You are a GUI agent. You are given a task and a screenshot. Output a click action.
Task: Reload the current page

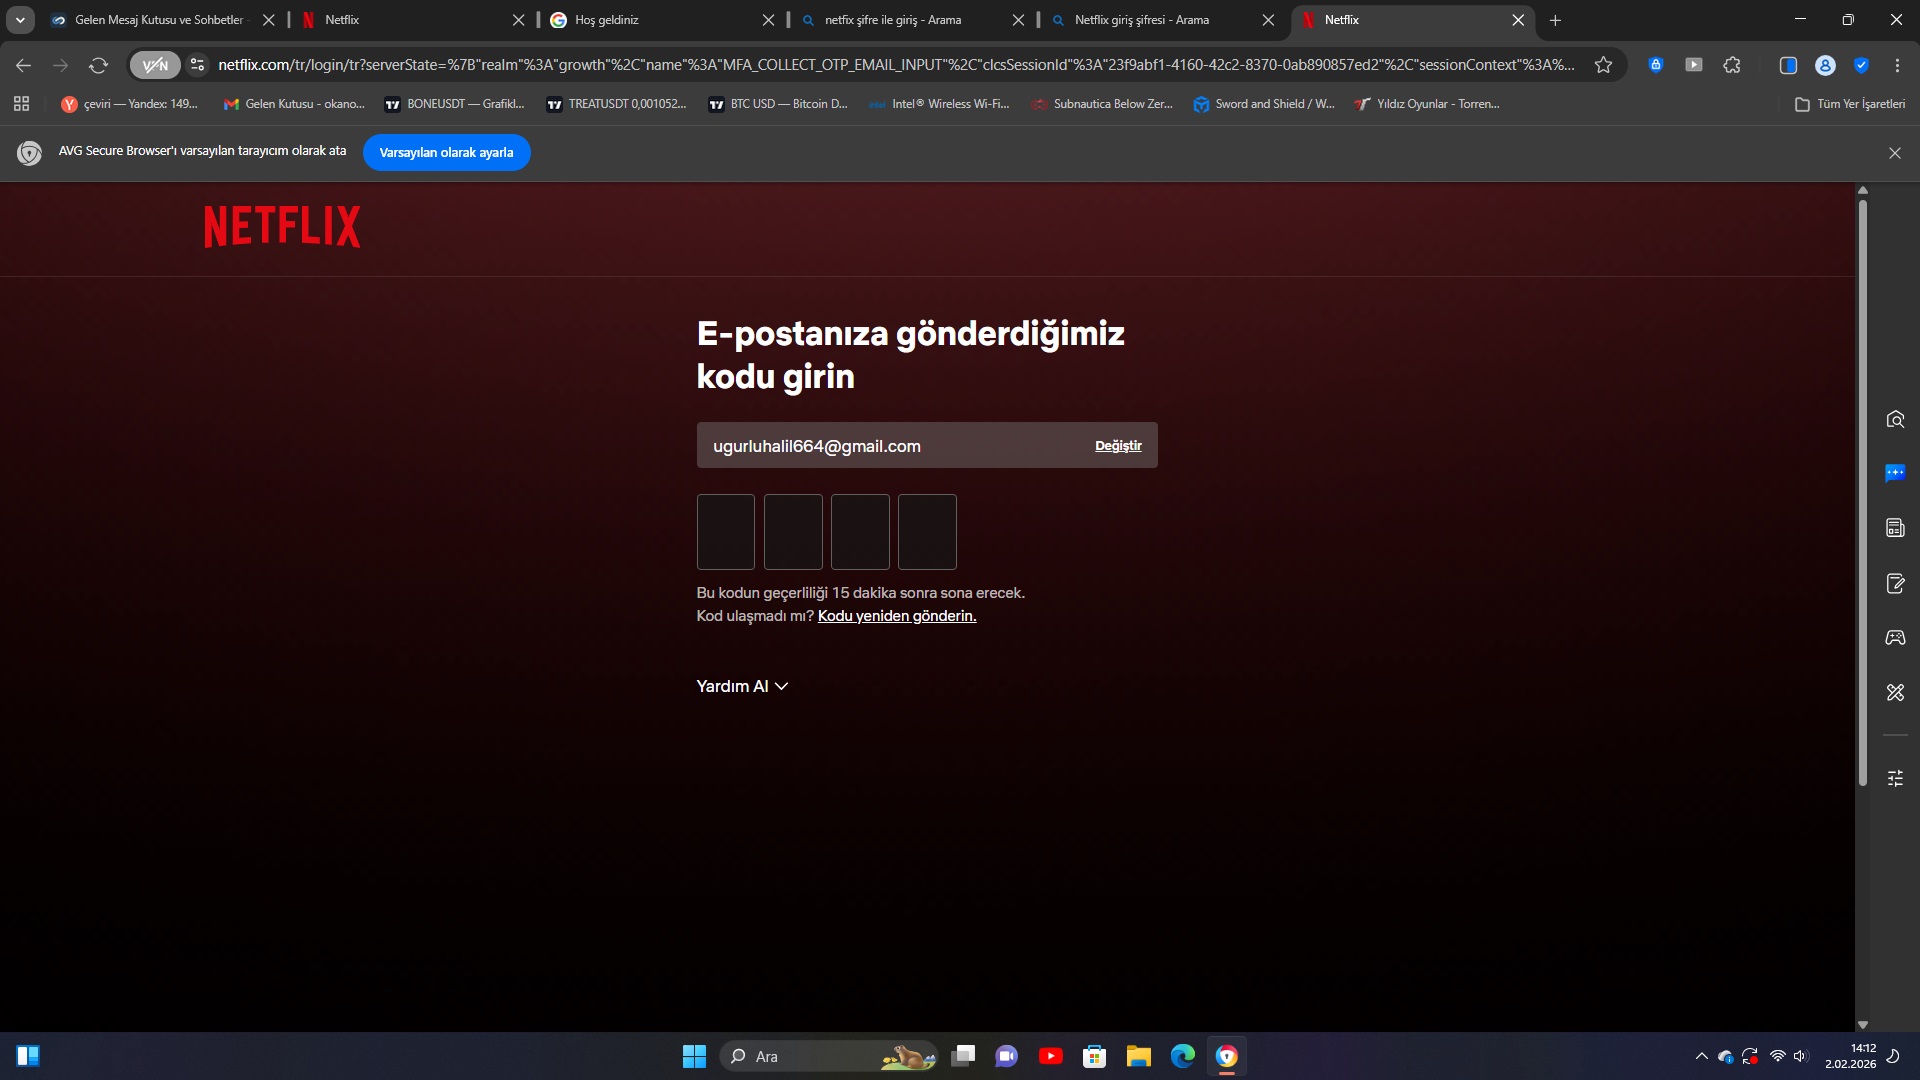[x=98, y=65]
